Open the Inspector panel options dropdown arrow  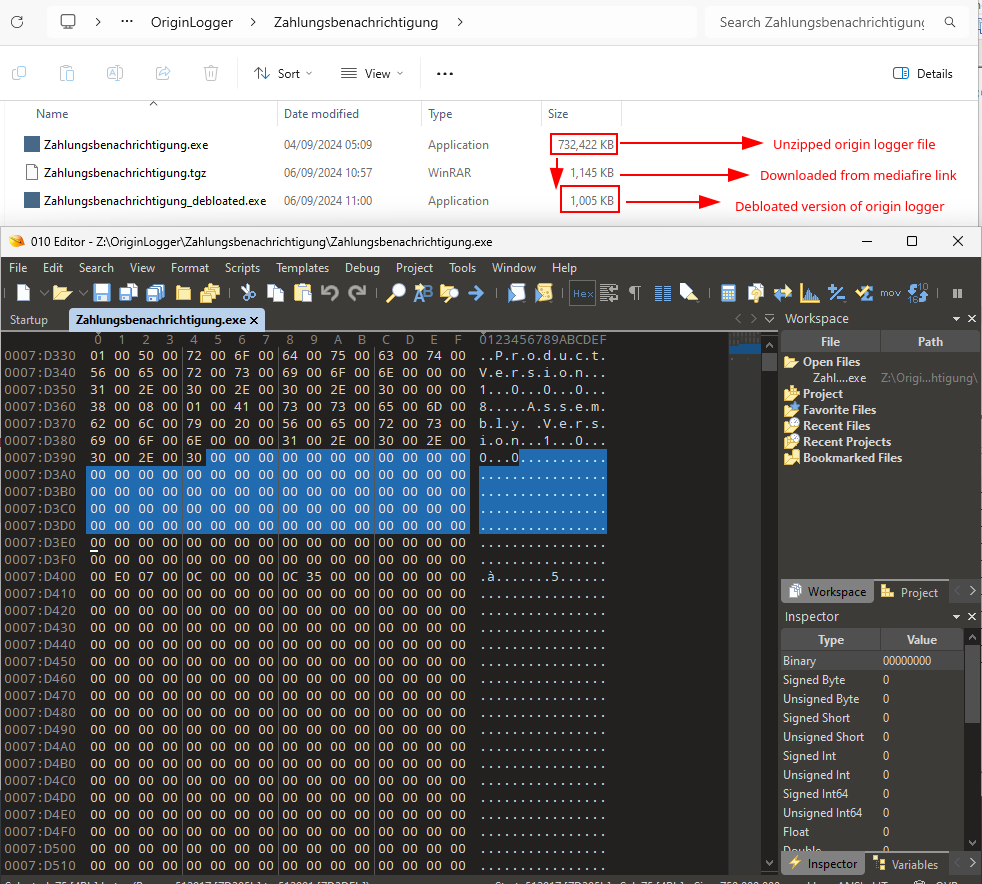(956, 617)
